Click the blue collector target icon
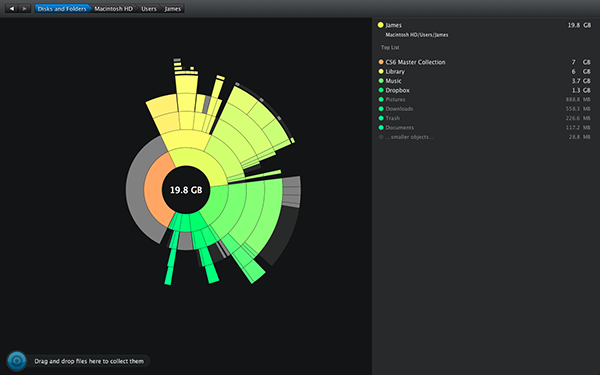The width and height of the screenshot is (600, 375). pyautogui.click(x=16, y=361)
